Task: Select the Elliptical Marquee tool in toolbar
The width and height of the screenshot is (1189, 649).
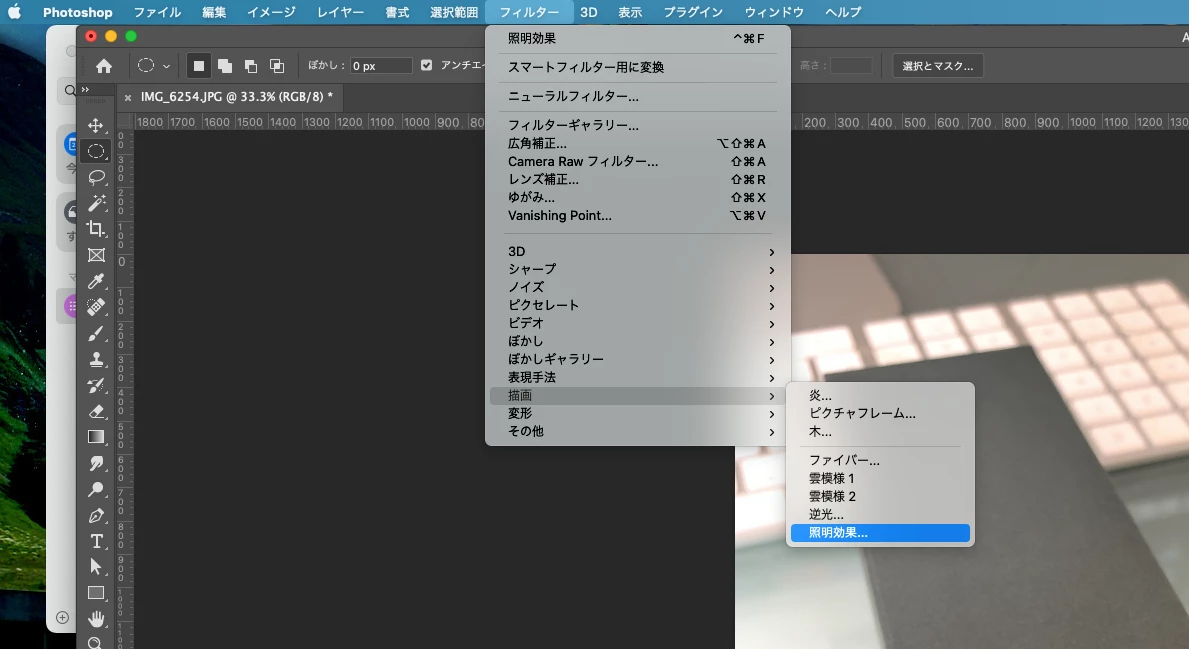Action: tap(96, 151)
